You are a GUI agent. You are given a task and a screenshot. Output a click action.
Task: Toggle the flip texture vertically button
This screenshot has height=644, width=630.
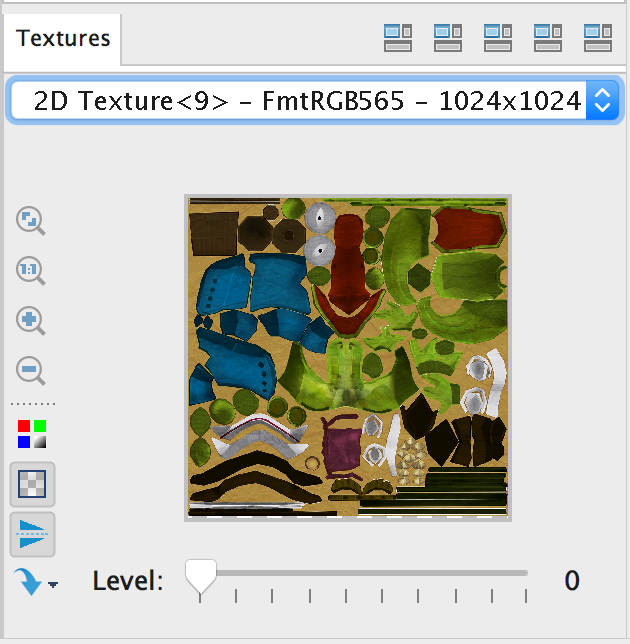pyautogui.click(x=31, y=534)
